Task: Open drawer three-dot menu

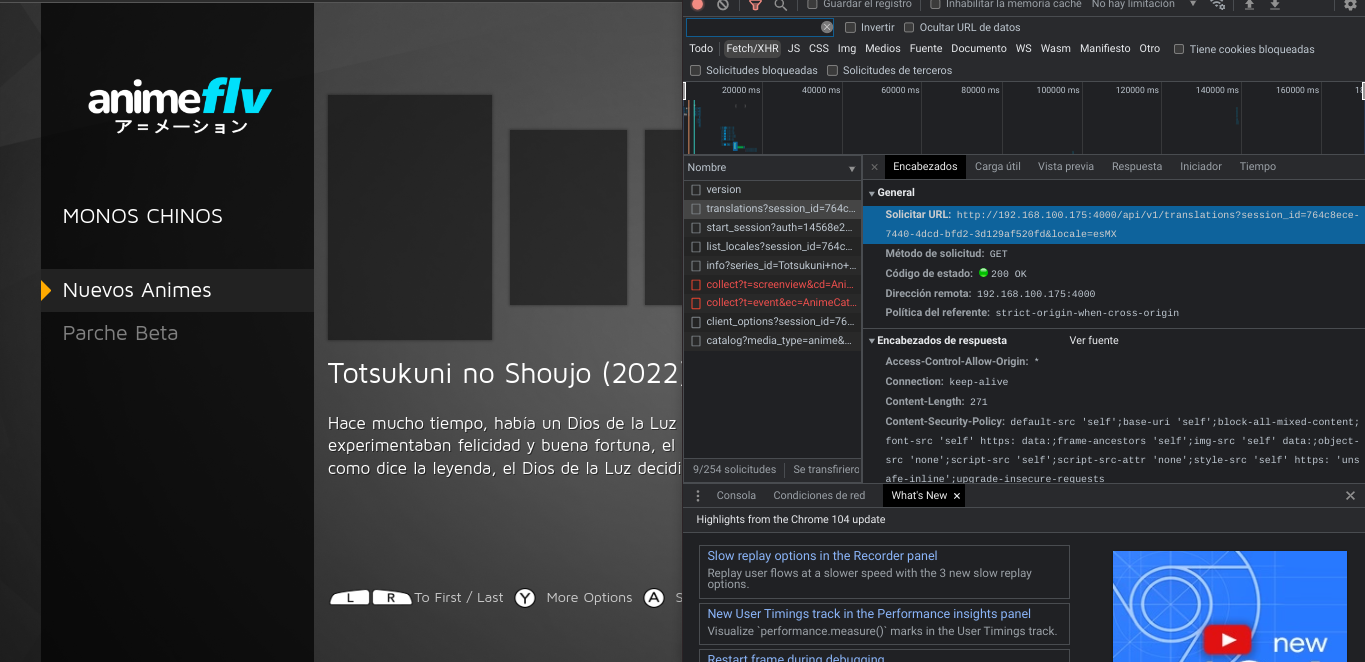Action: [x=698, y=496]
